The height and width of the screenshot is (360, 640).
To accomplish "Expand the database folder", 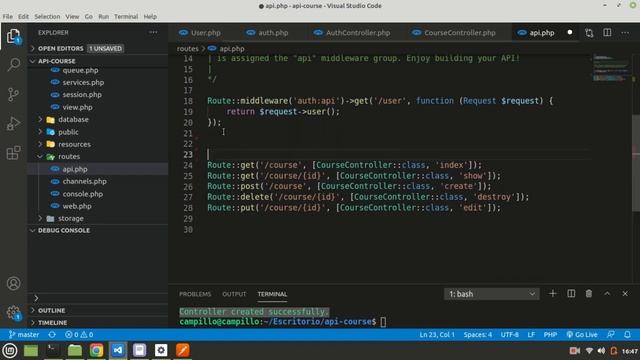I will pos(98,119).
